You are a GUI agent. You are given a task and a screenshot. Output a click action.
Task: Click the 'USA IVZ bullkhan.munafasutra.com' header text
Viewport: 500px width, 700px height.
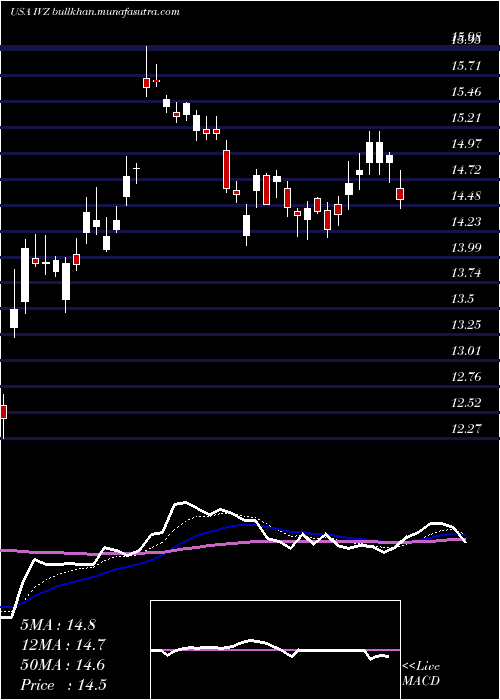(95, 12)
